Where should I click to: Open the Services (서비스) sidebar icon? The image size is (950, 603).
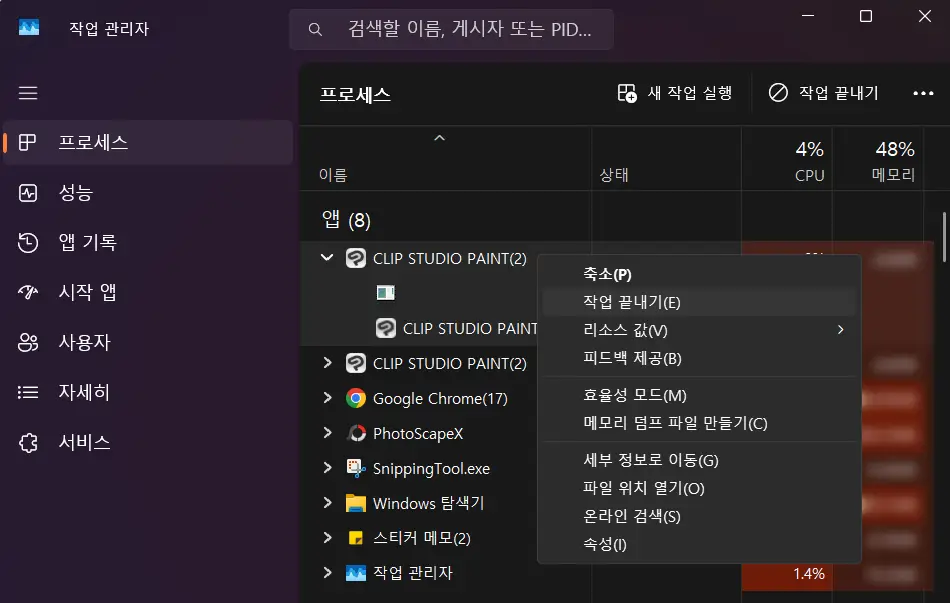click(28, 443)
